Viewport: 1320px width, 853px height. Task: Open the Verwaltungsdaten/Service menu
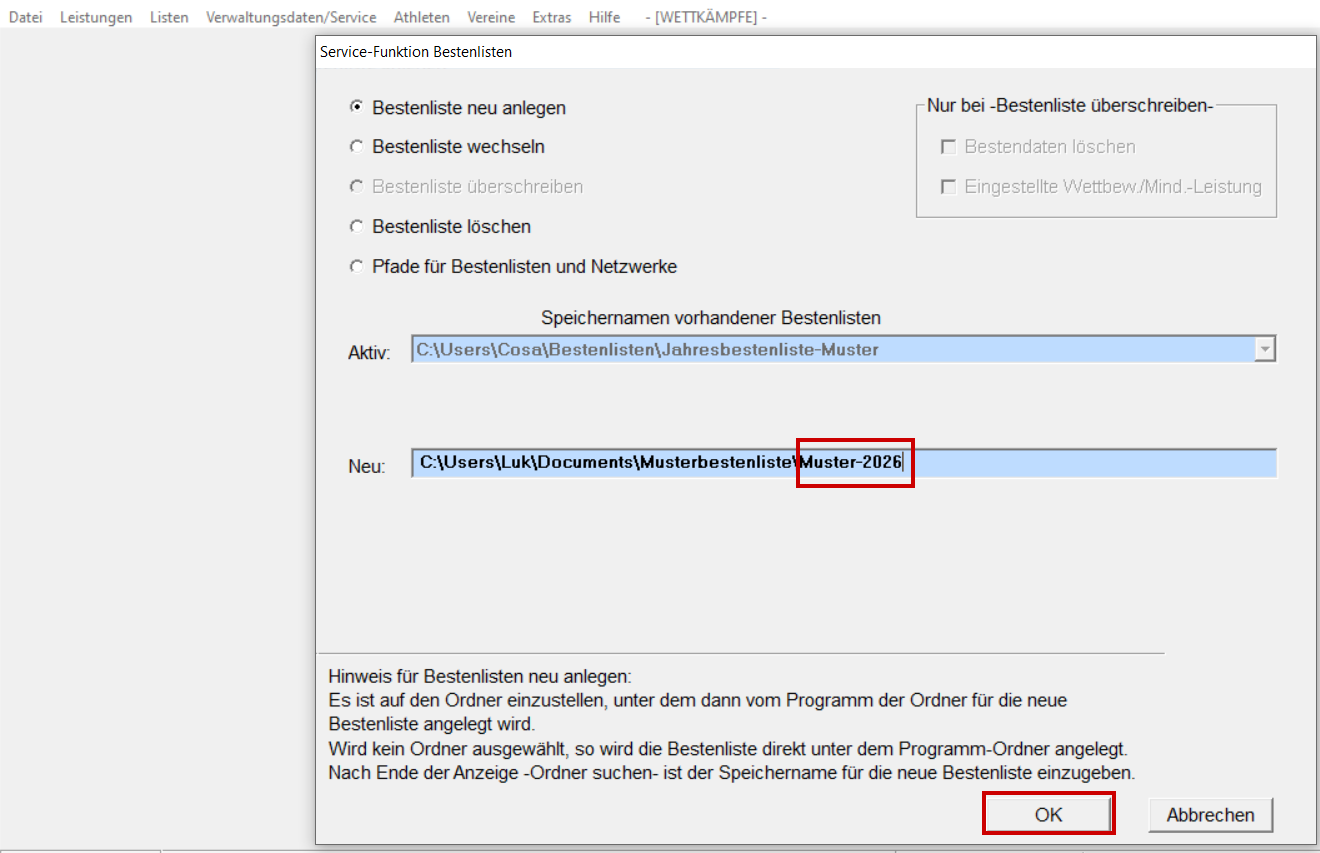click(x=291, y=17)
